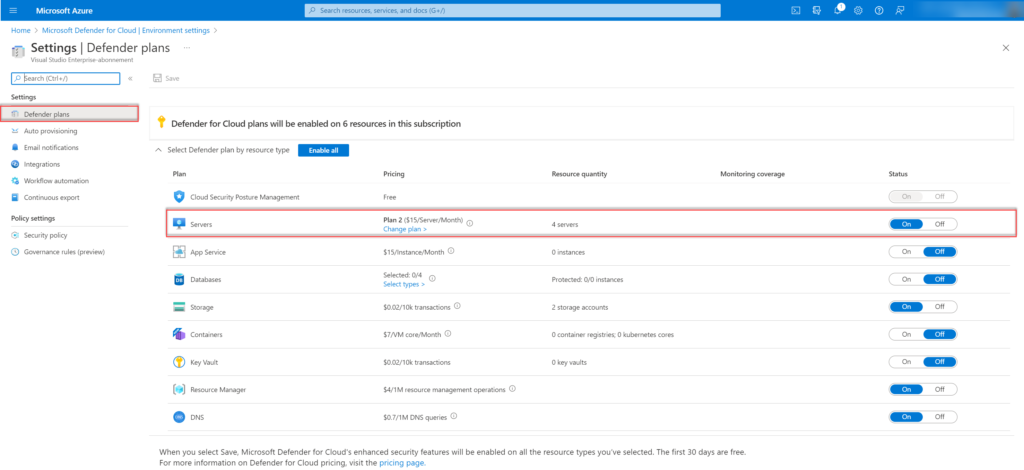Open the ellipsis more options next to Defender plans

pos(187,48)
